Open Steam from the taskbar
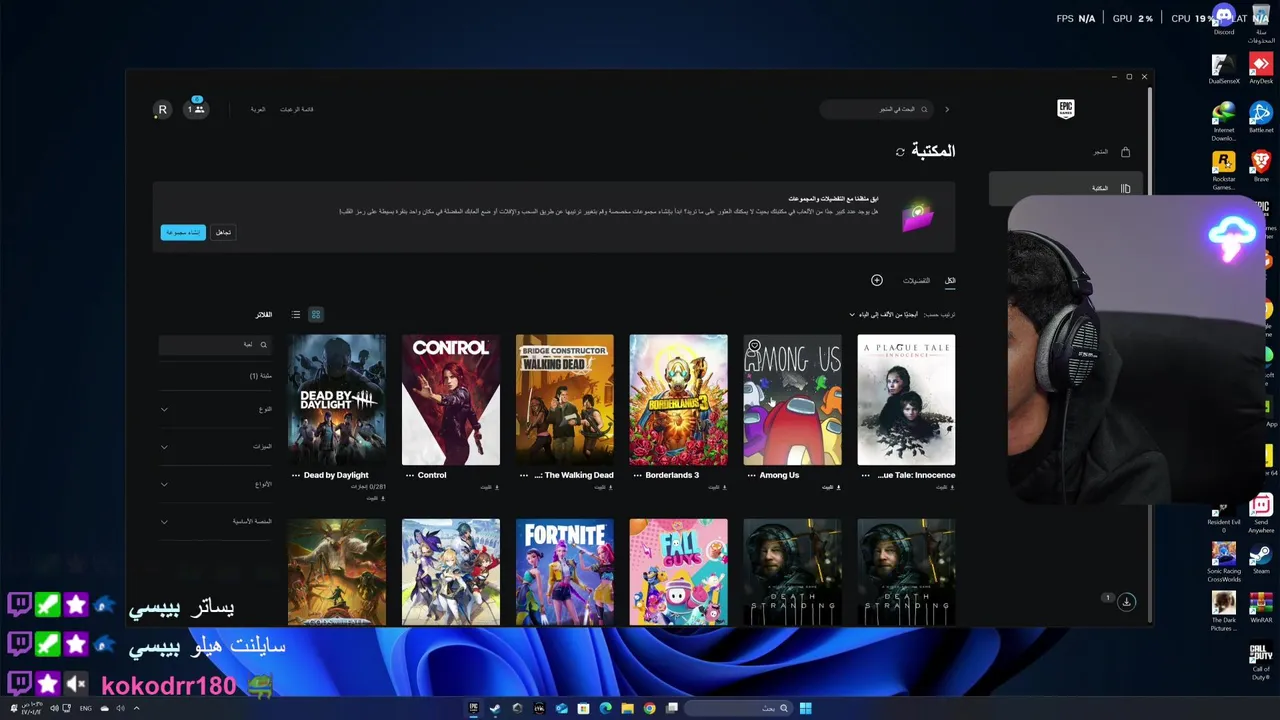The width and height of the screenshot is (1280, 720). click(x=495, y=708)
